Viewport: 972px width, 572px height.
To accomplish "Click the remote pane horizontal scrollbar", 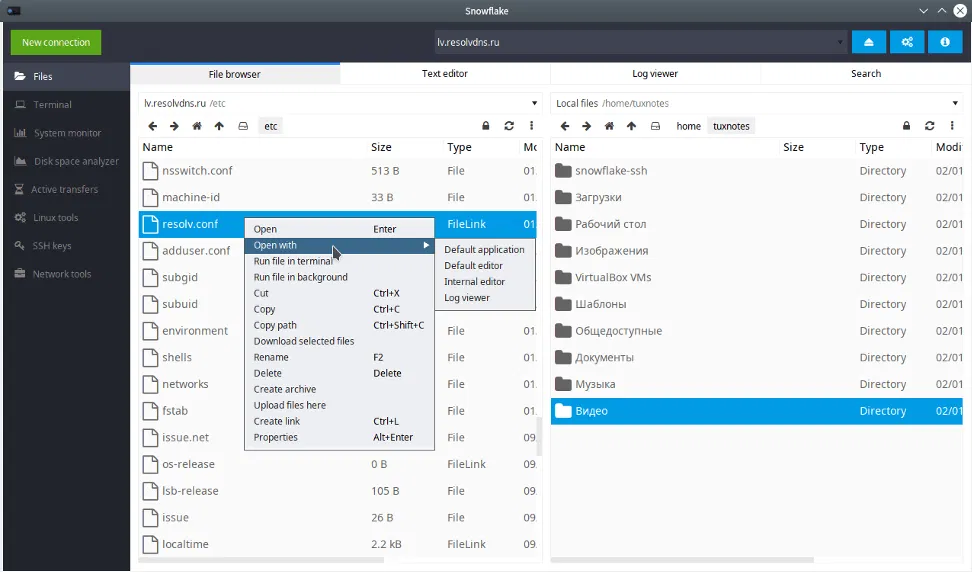I will point(261,560).
